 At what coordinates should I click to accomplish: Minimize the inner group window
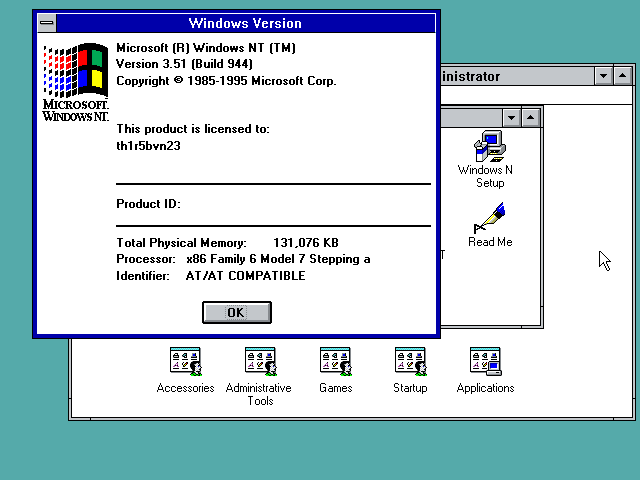pyautogui.click(x=511, y=118)
